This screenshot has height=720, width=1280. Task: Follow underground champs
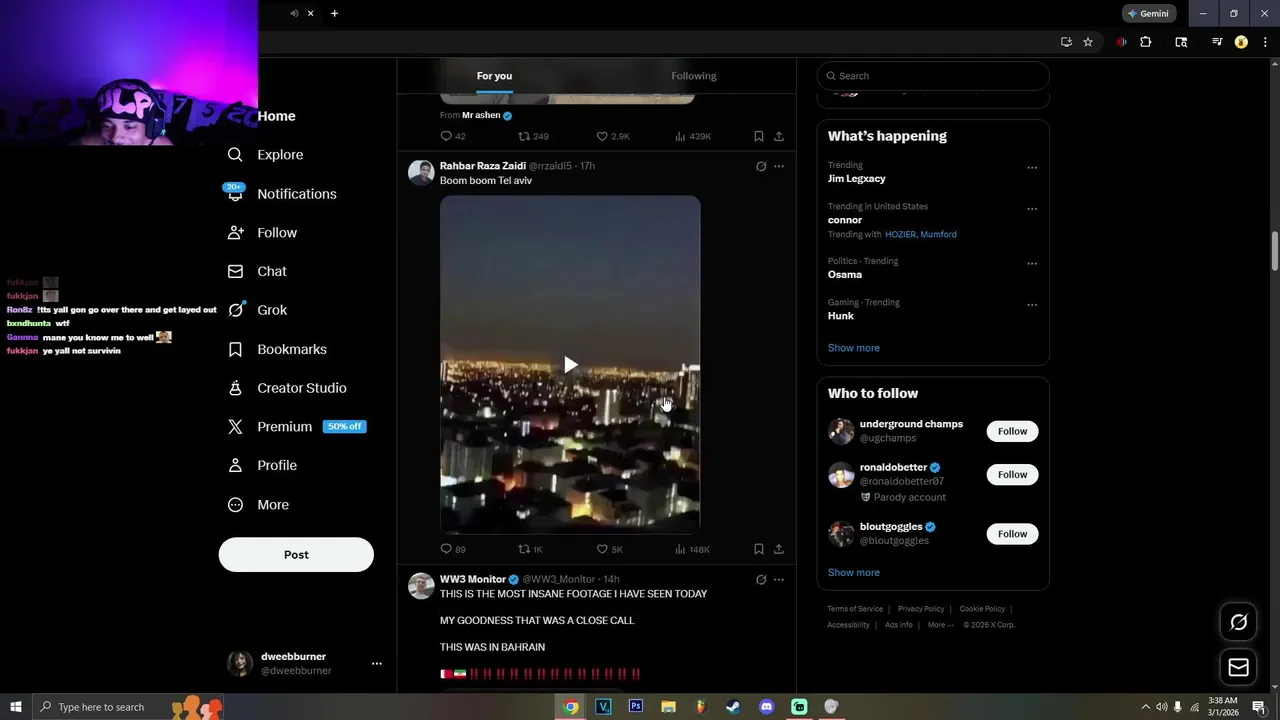click(x=1012, y=431)
